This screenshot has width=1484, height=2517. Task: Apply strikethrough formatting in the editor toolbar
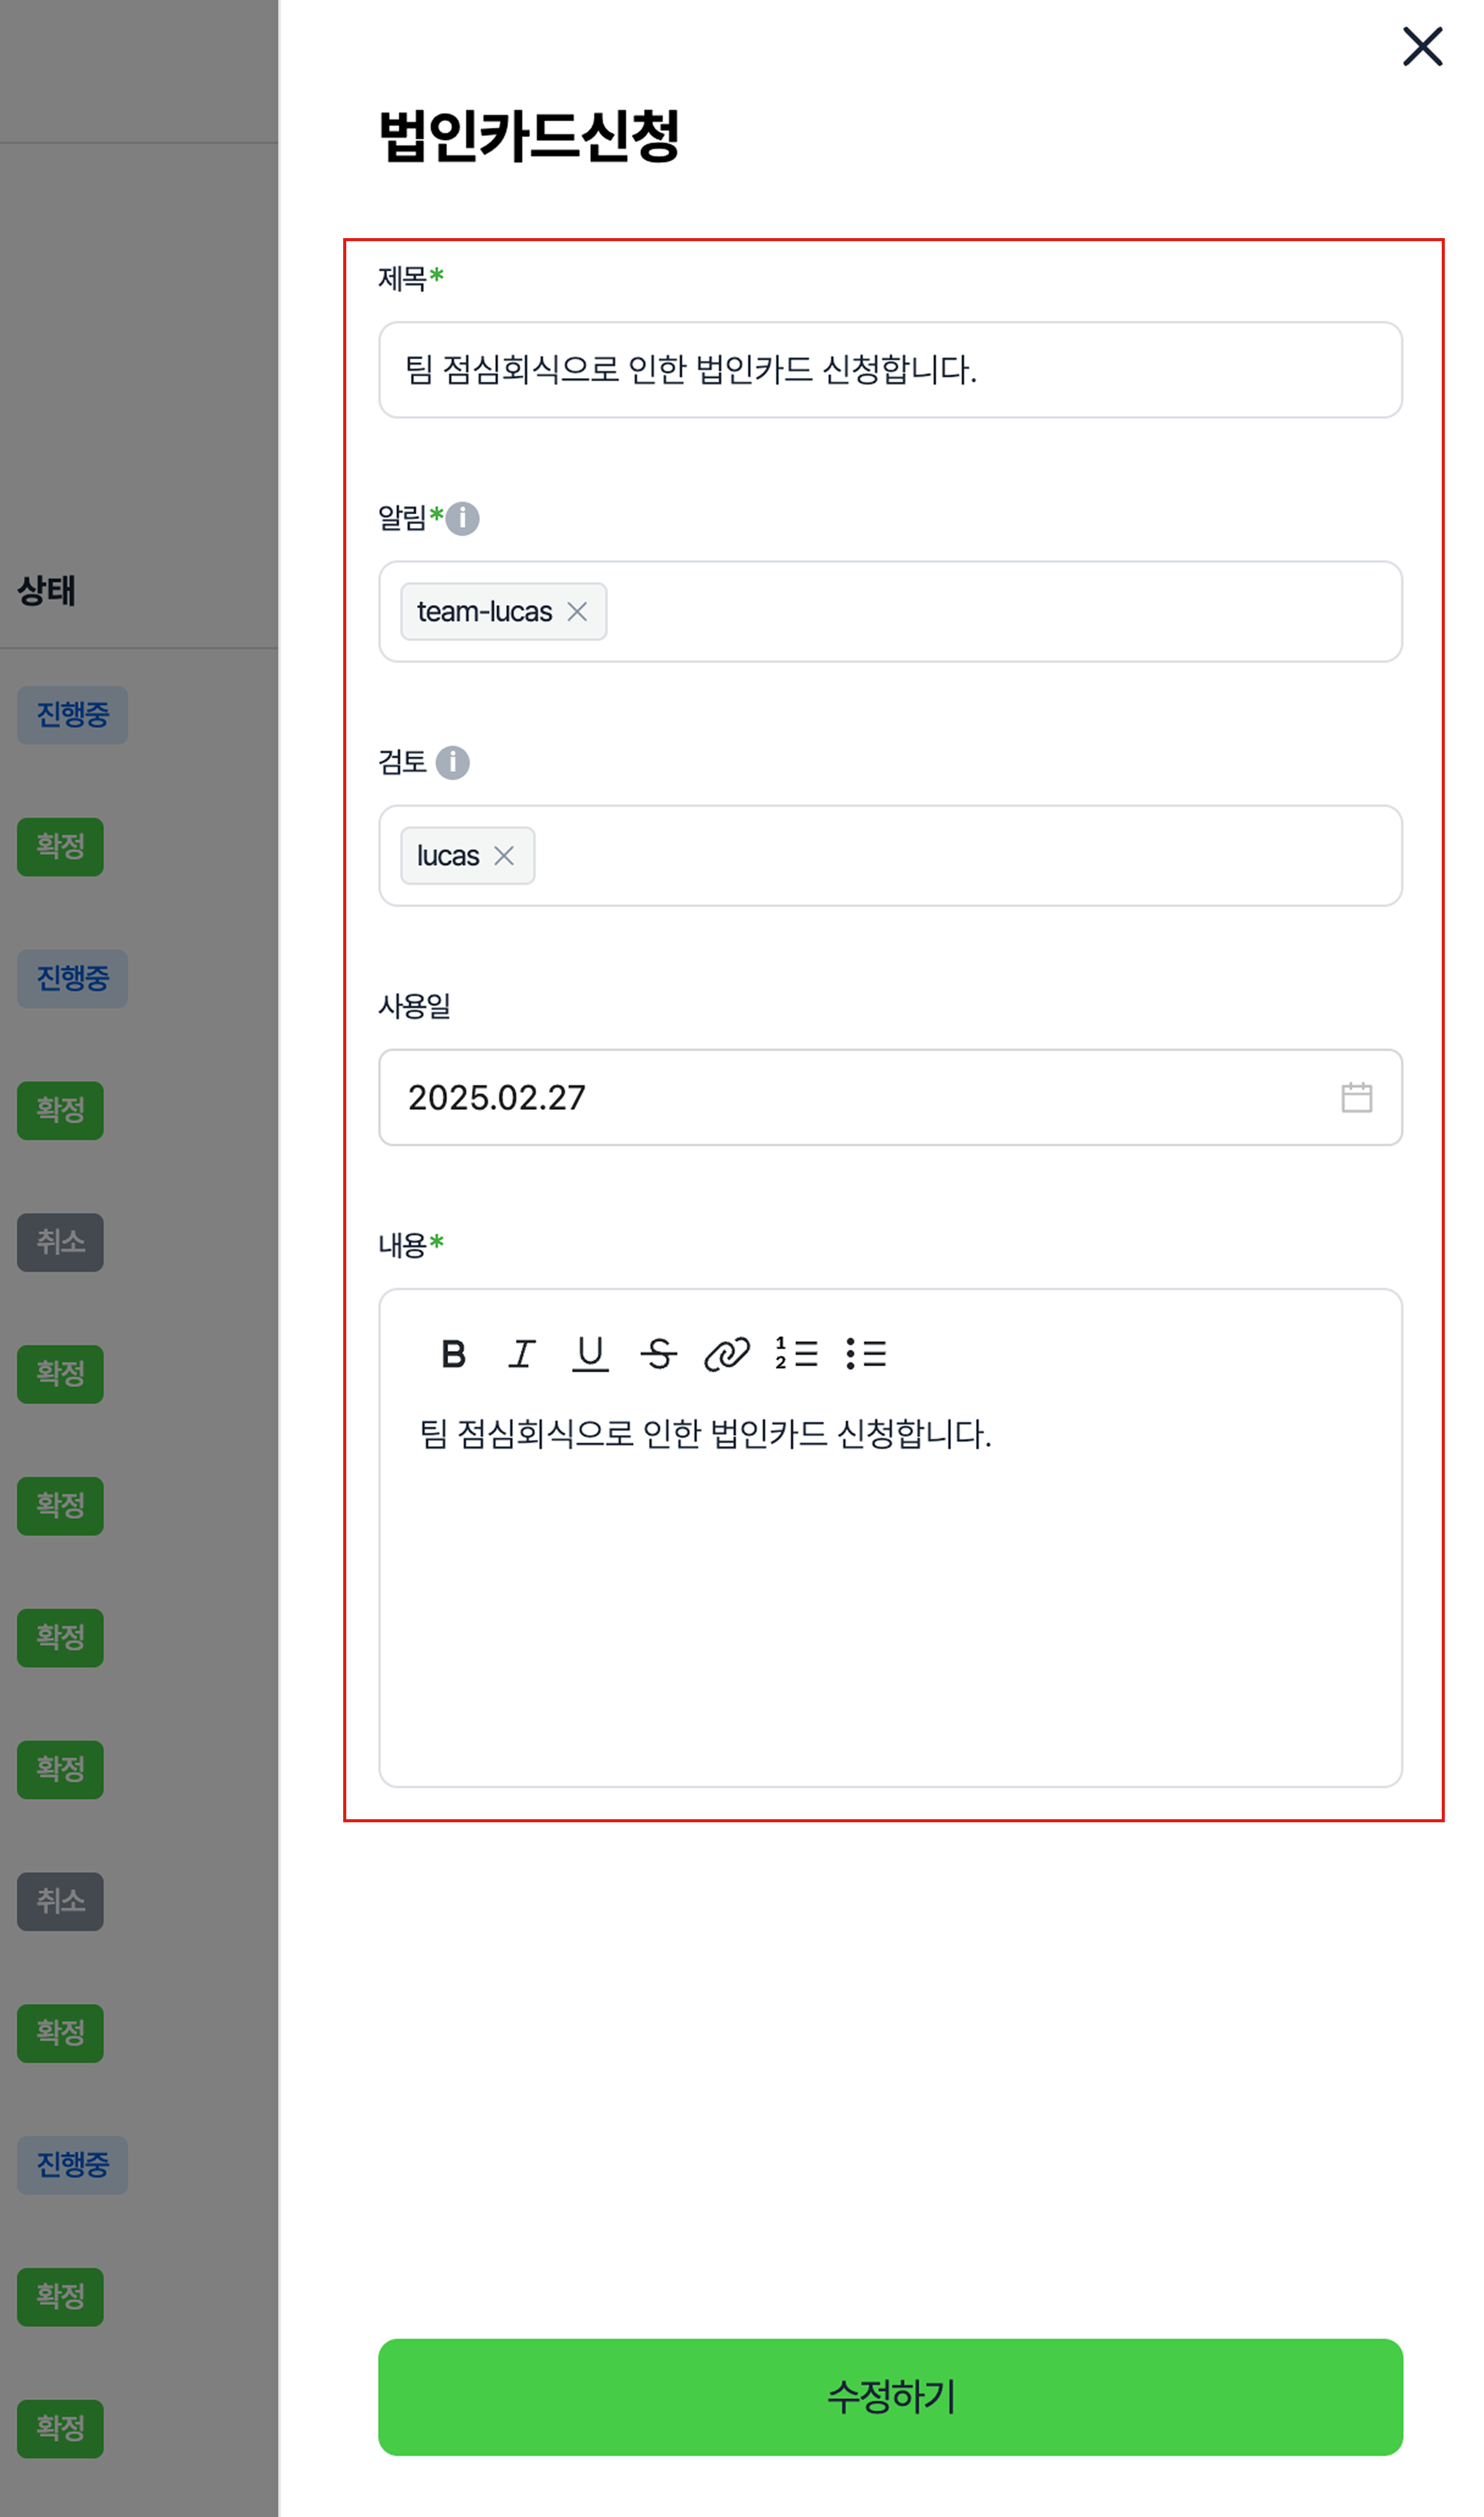pyautogui.click(x=658, y=1353)
